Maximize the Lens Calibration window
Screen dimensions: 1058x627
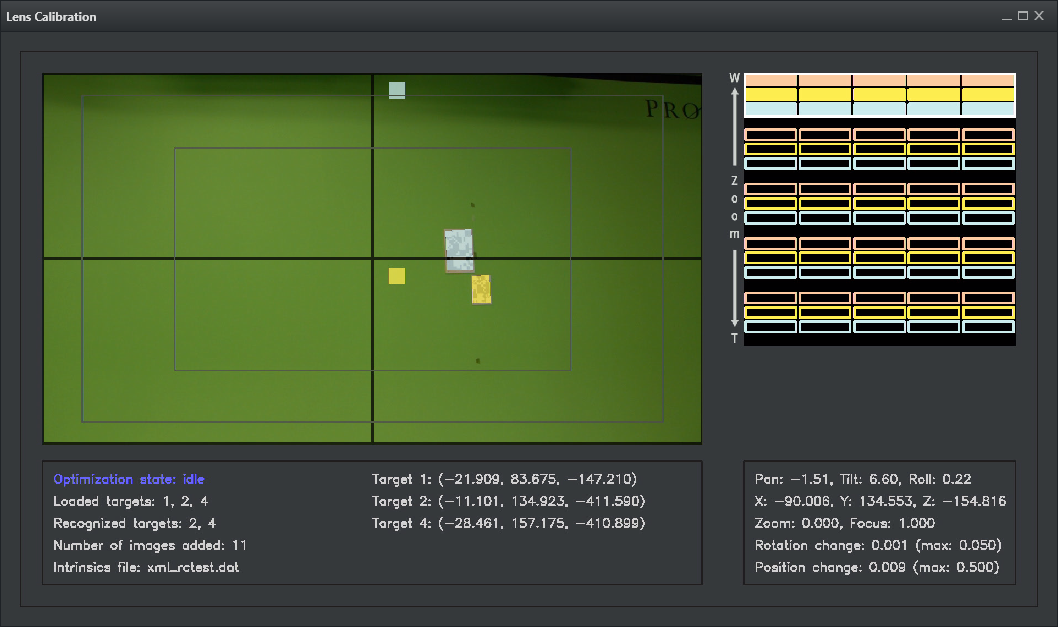(1023, 16)
